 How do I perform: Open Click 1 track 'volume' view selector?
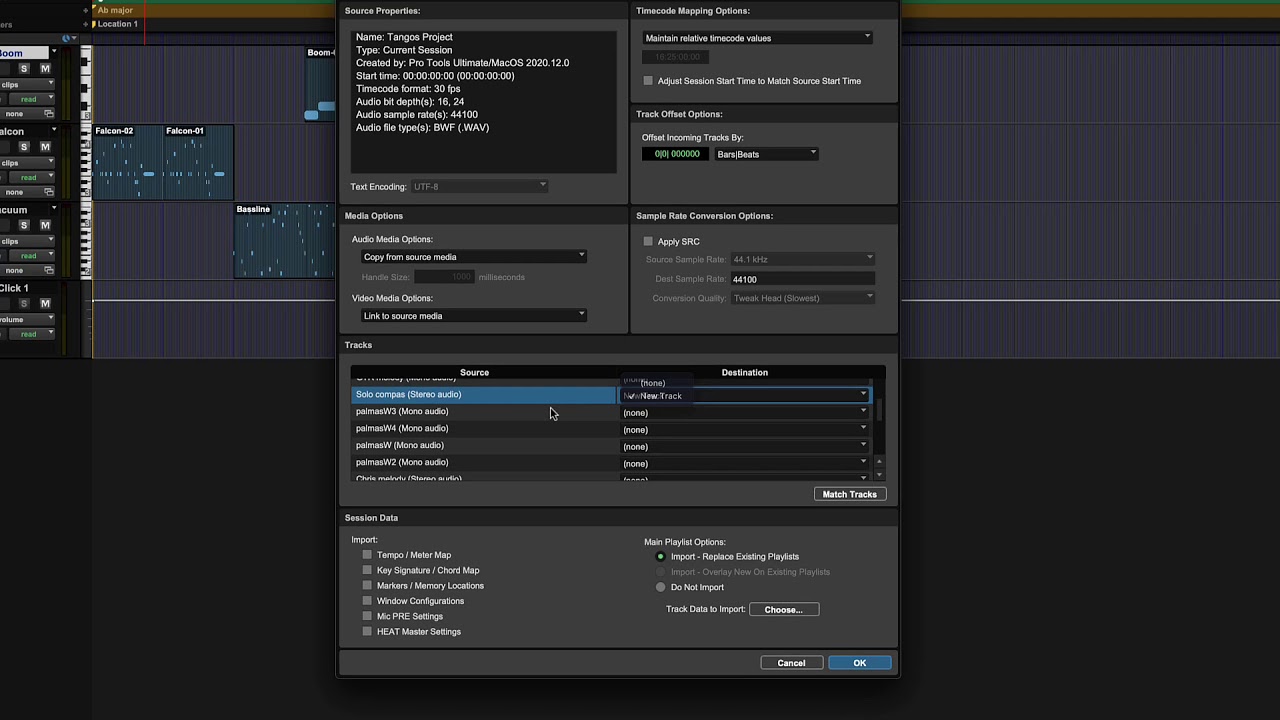point(26,319)
